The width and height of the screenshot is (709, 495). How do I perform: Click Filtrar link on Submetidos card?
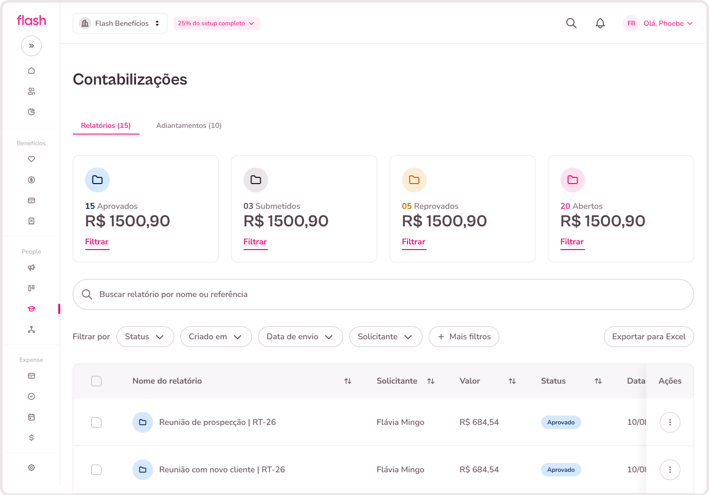click(x=255, y=242)
